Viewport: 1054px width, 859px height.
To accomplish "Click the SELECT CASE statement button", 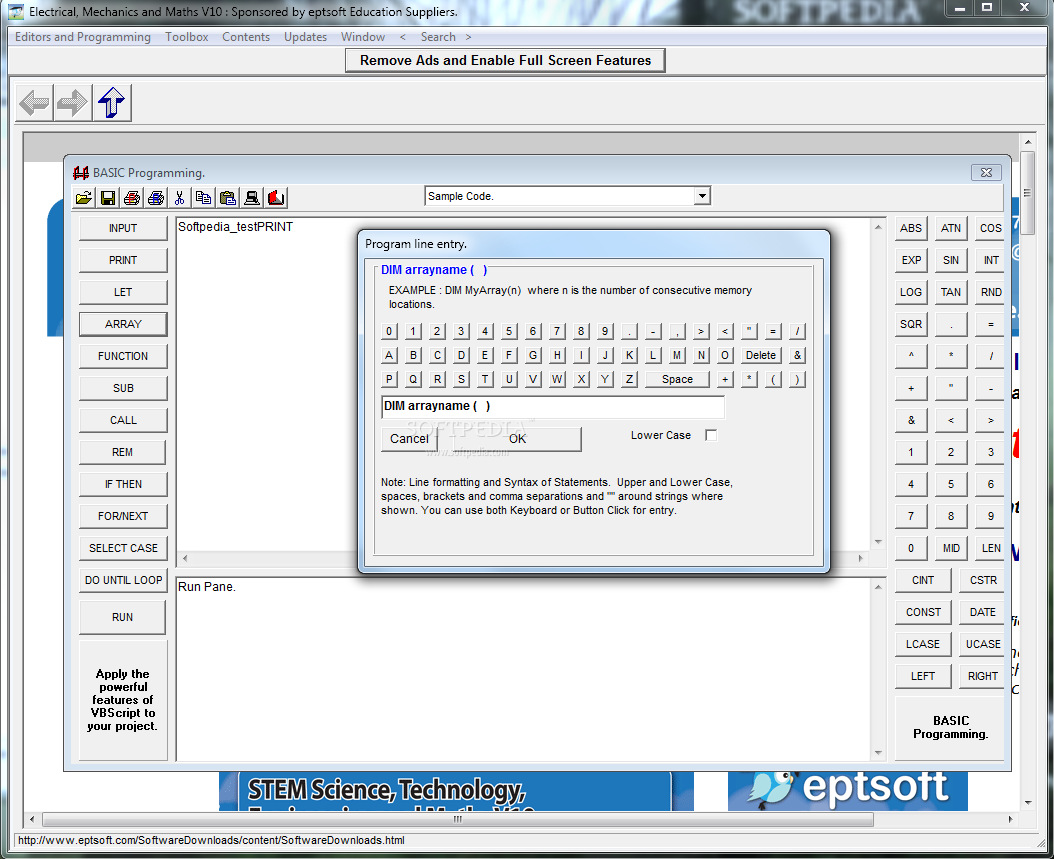I will 123,548.
